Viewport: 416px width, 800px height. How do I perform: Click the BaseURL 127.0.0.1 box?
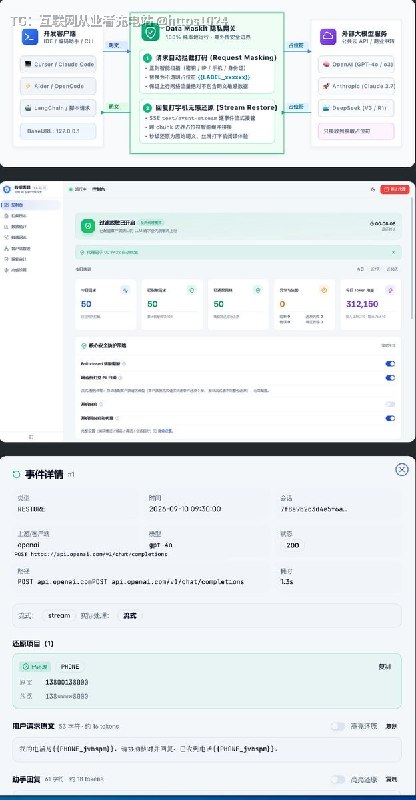coord(58,131)
